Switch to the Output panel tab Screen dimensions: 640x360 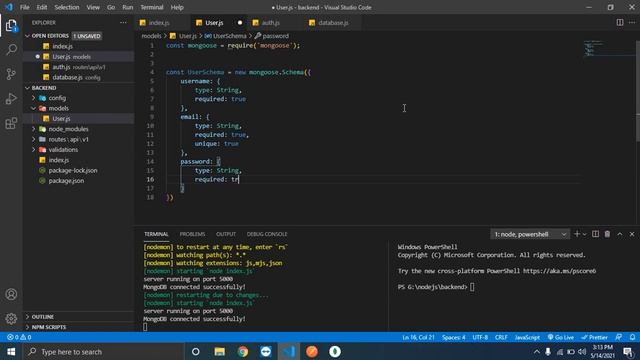(x=226, y=234)
